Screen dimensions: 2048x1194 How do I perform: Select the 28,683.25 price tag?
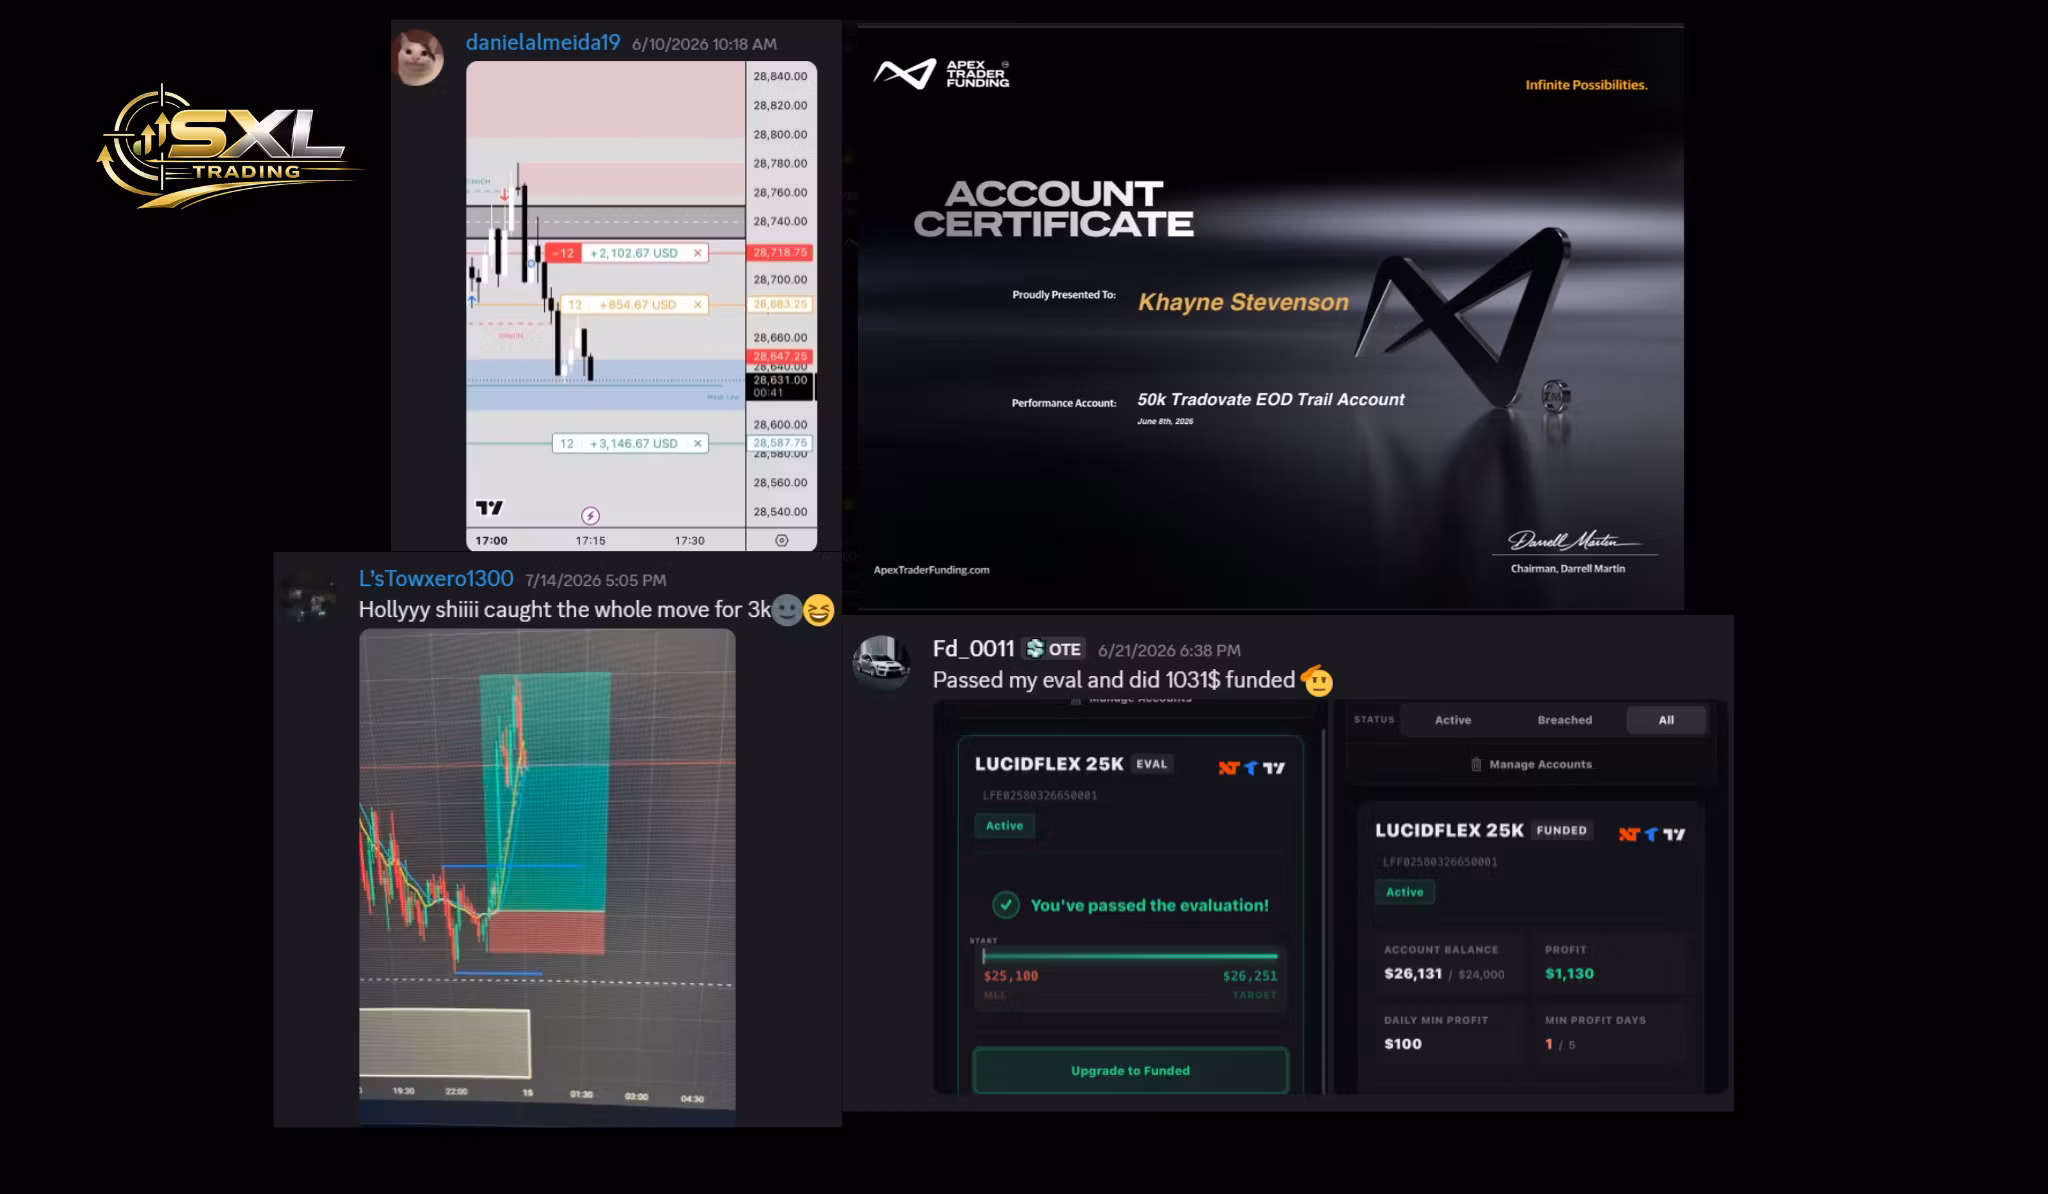pyautogui.click(x=780, y=304)
